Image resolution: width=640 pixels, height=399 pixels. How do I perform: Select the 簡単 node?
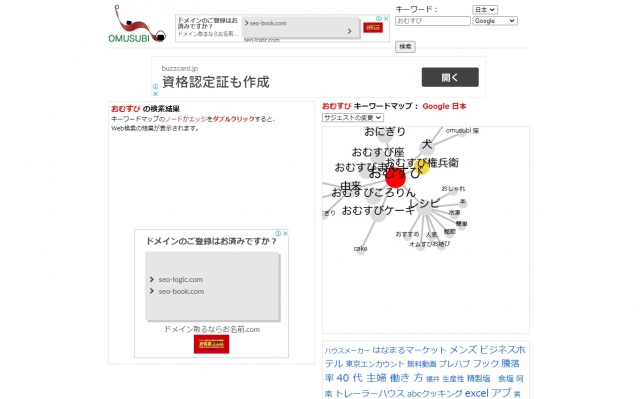[x=462, y=224]
